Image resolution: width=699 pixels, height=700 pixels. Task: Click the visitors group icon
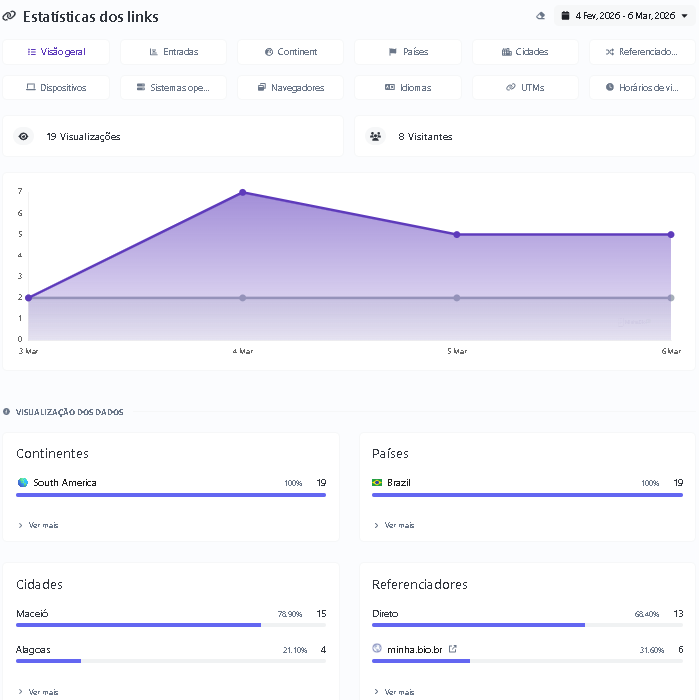pyautogui.click(x=376, y=137)
